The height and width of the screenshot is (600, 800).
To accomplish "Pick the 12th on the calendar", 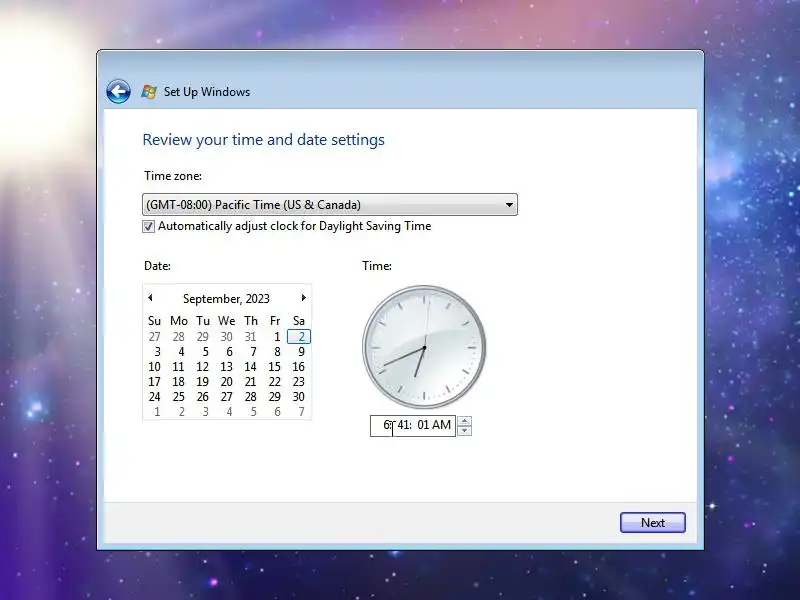I will click(x=203, y=367).
